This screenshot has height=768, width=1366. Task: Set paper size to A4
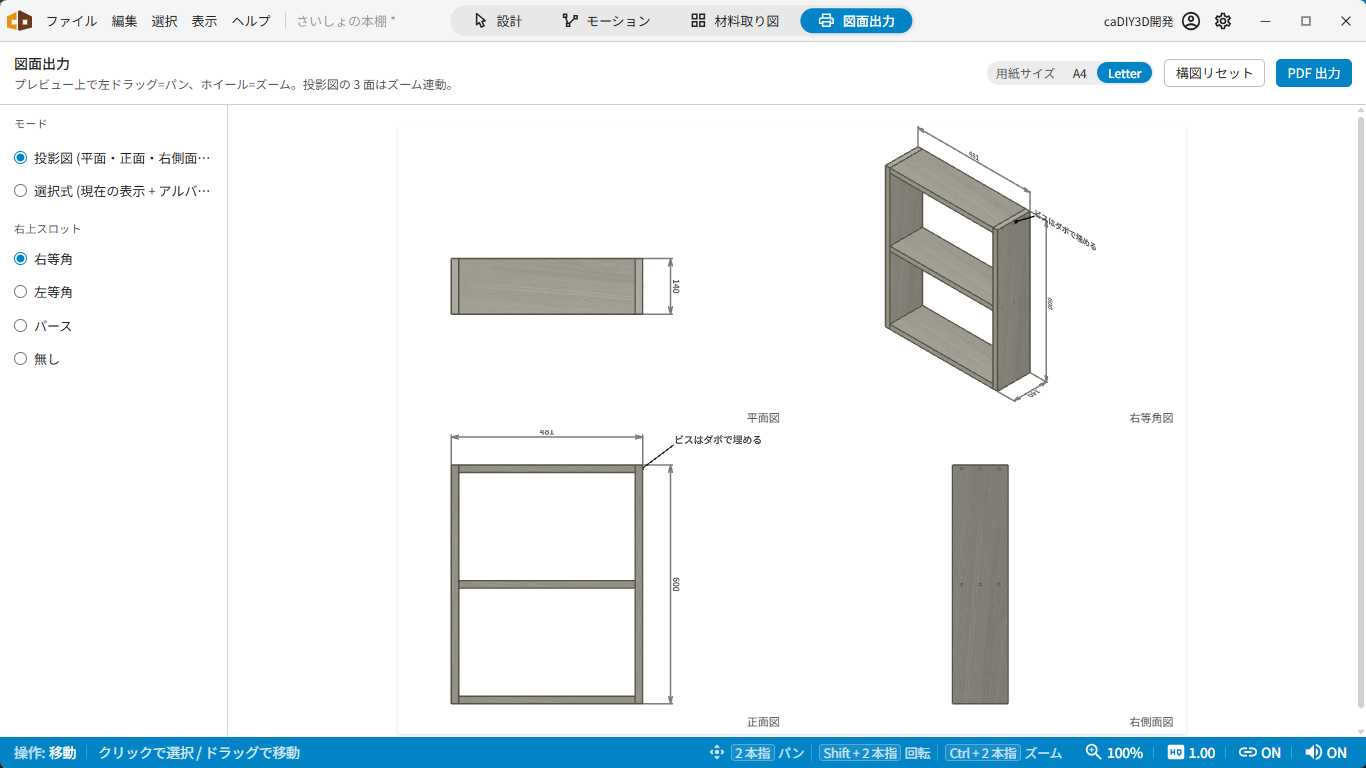click(1079, 73)
